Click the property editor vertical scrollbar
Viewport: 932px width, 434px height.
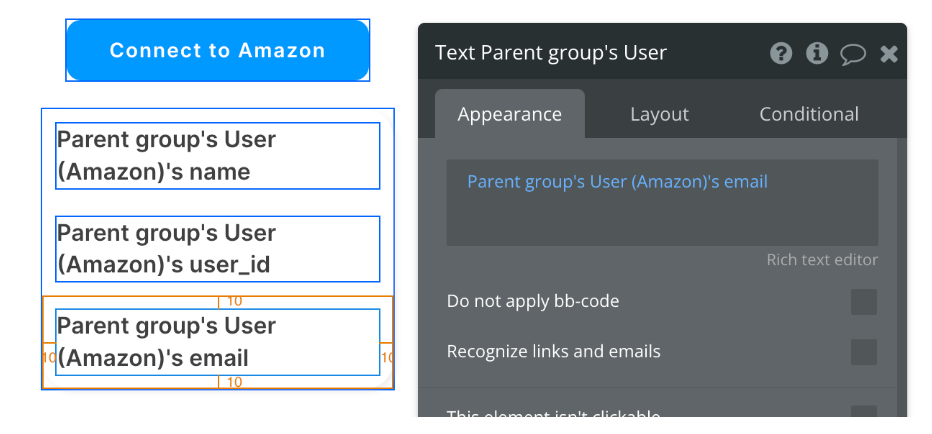click(901, 276)
